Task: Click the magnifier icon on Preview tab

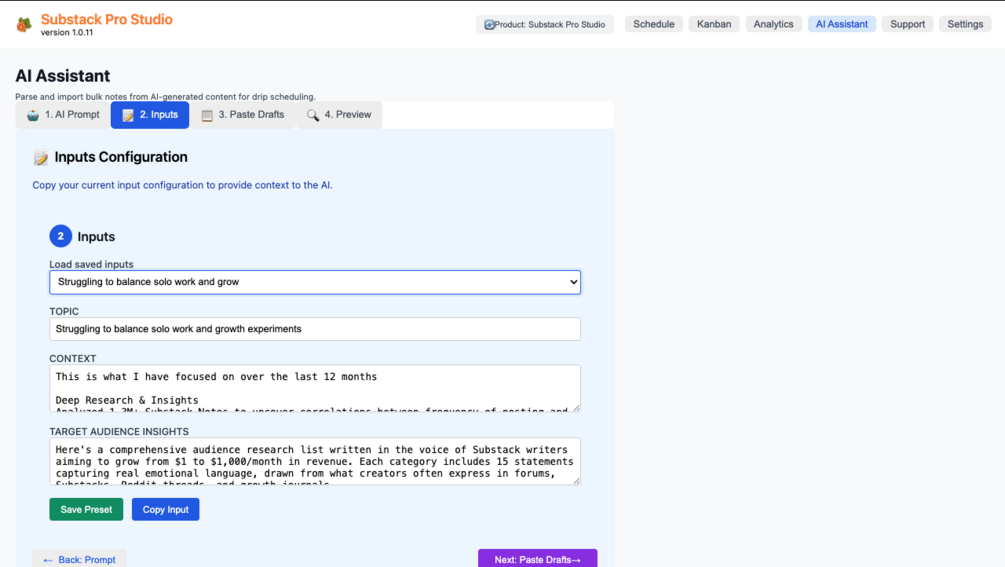Action: 313,115
